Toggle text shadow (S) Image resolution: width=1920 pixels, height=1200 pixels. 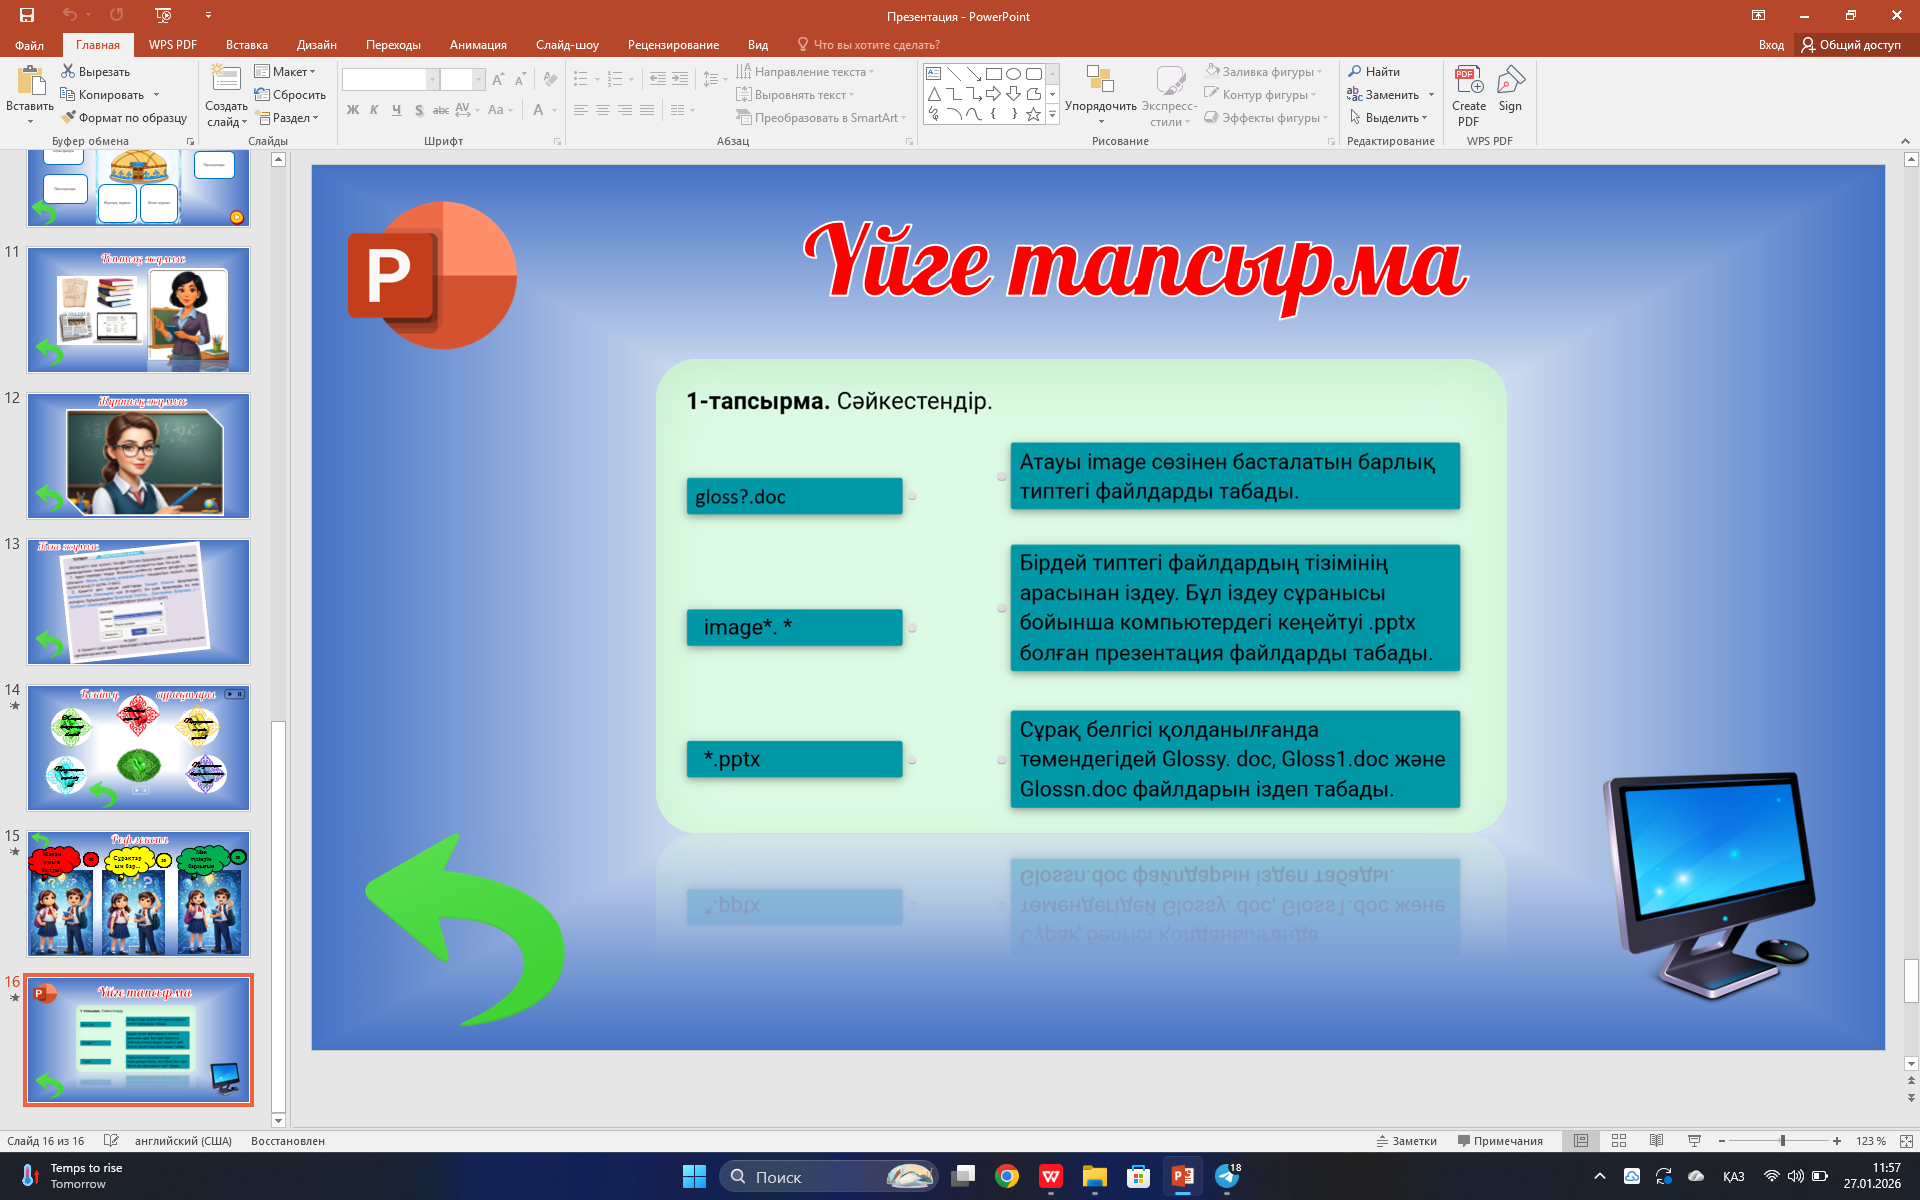point(419,110)
